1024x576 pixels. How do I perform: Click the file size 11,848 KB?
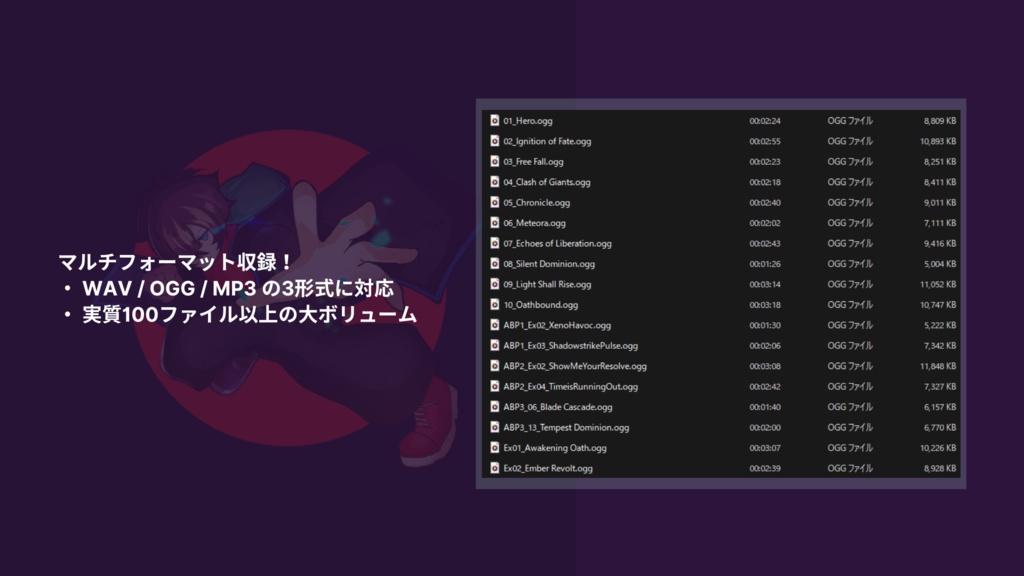click(x=938, y=366)
